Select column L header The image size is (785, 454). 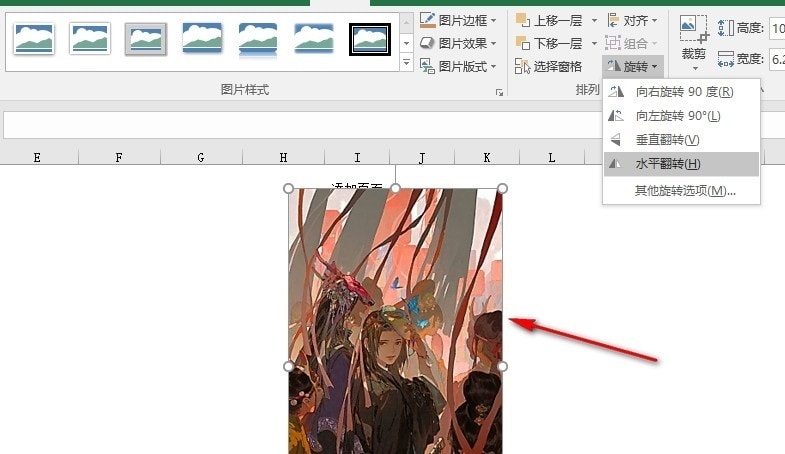[552, 158]
